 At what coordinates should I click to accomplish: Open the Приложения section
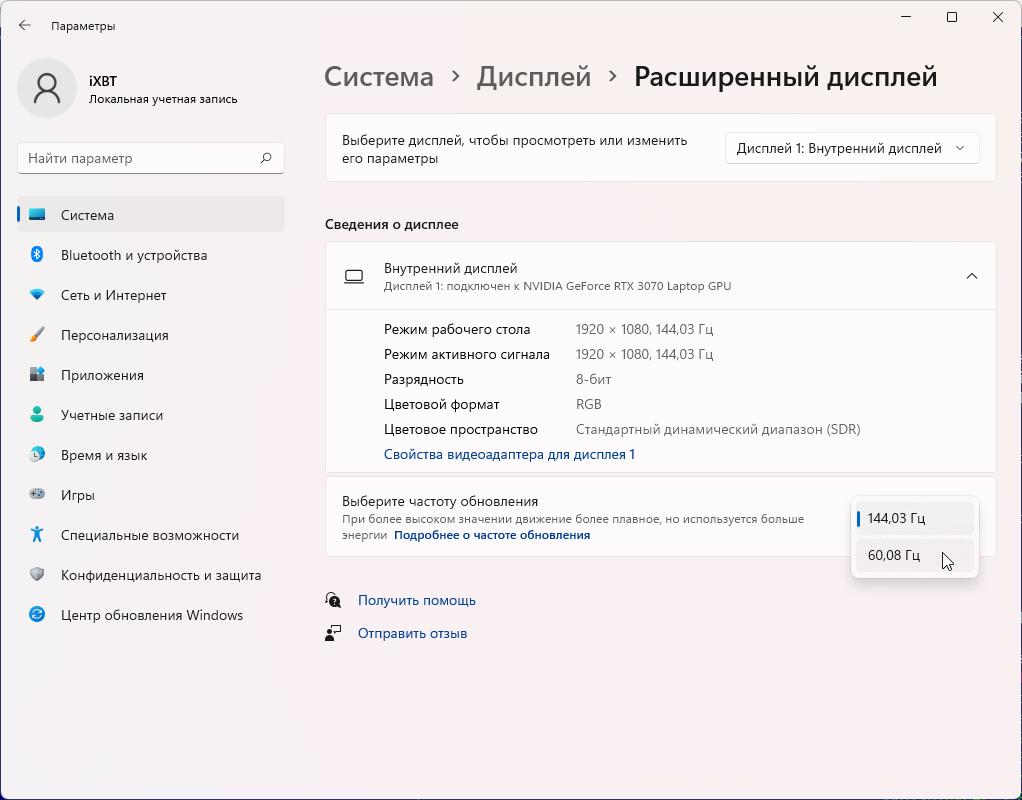point(102,375)
